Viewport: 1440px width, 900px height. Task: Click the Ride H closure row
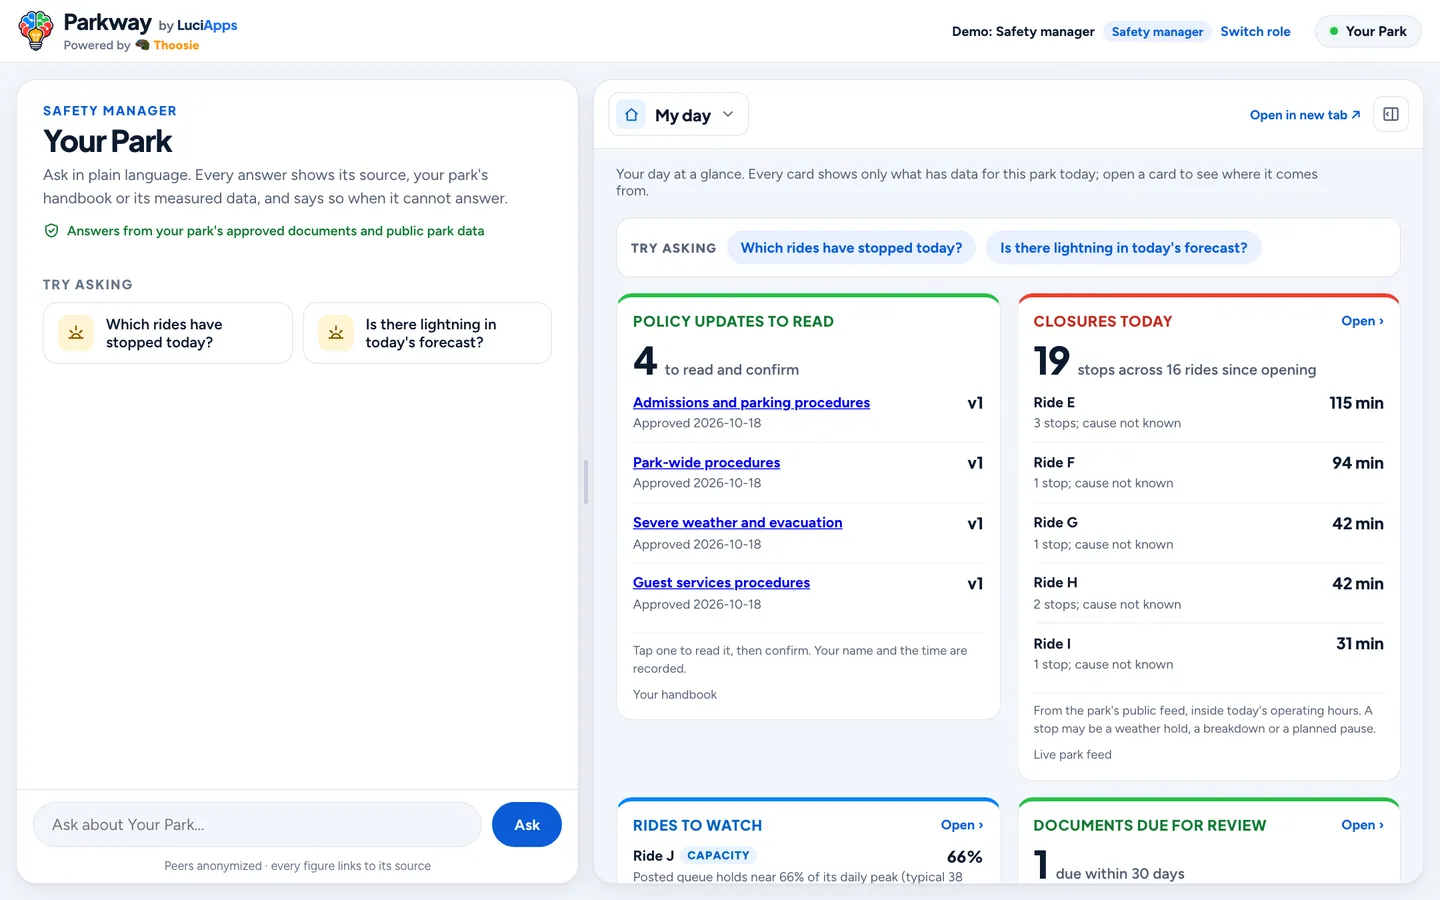click(x=1208, y=593)
